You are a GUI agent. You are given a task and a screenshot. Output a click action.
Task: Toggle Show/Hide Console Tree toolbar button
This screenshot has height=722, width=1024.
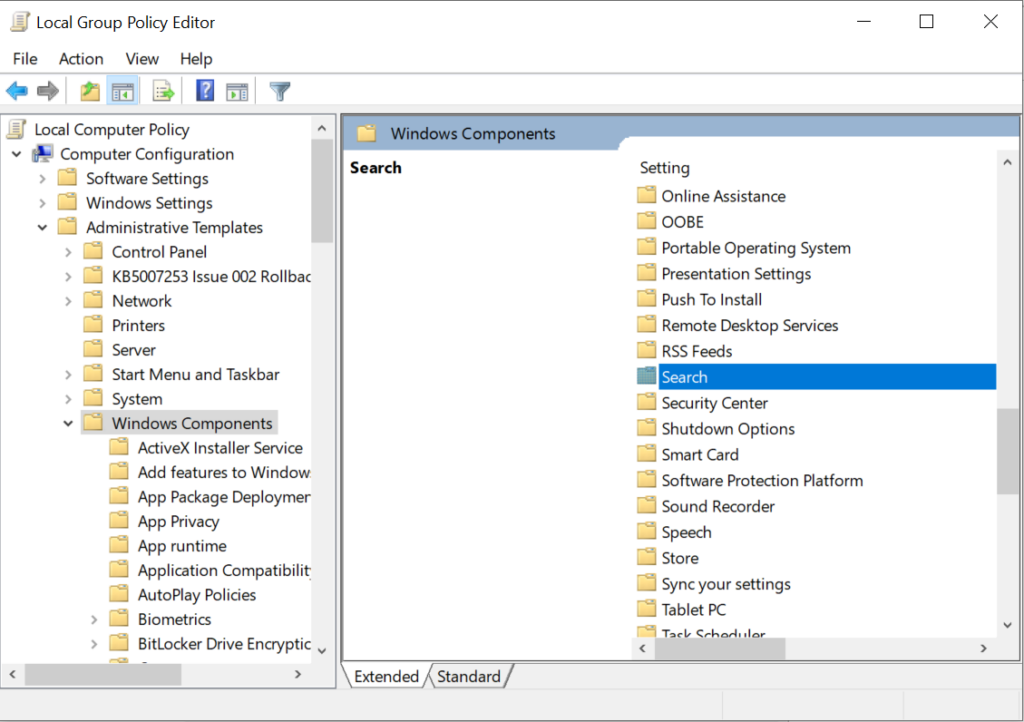(123, 92)
